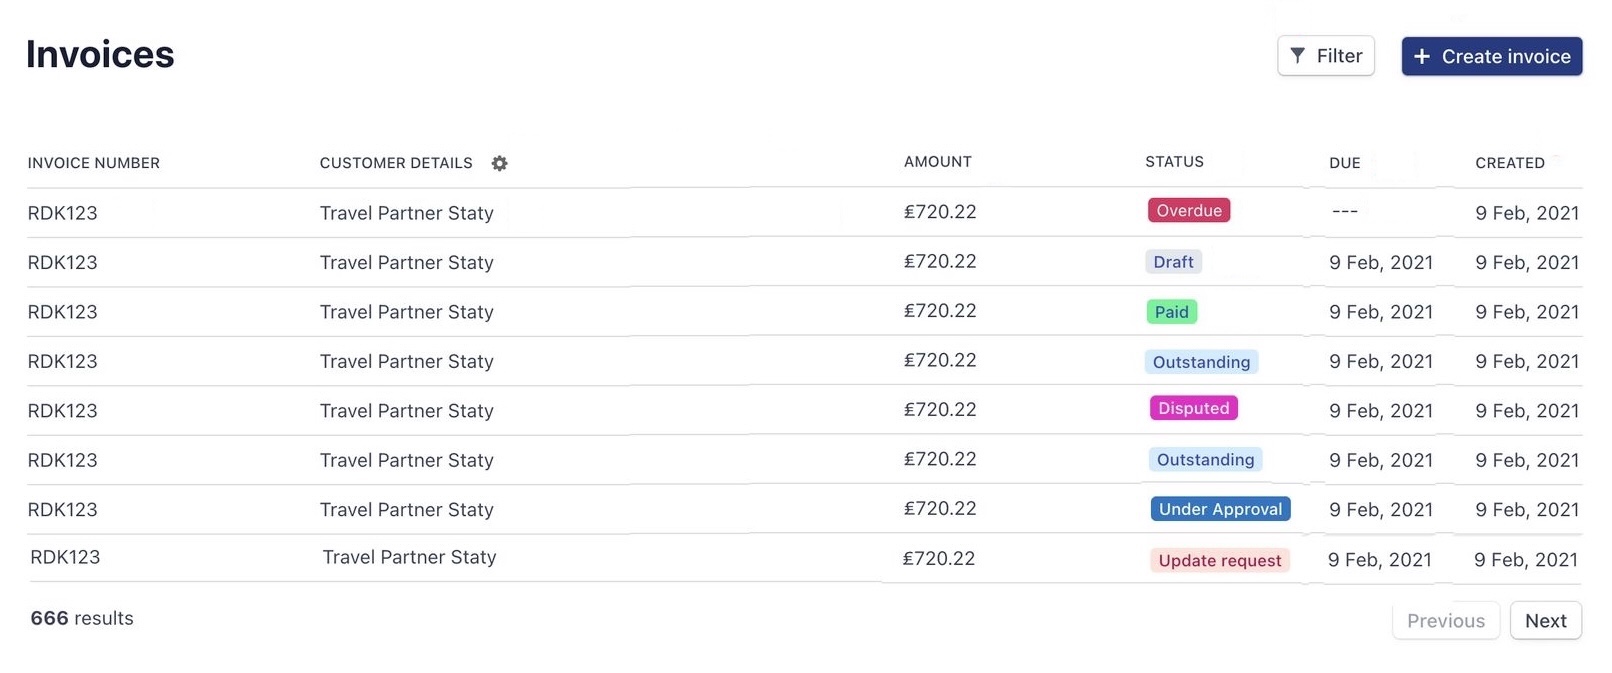Click the Under Approval status badge
The height and width of the screenshot is (673, 1612).
(1220, 509)
